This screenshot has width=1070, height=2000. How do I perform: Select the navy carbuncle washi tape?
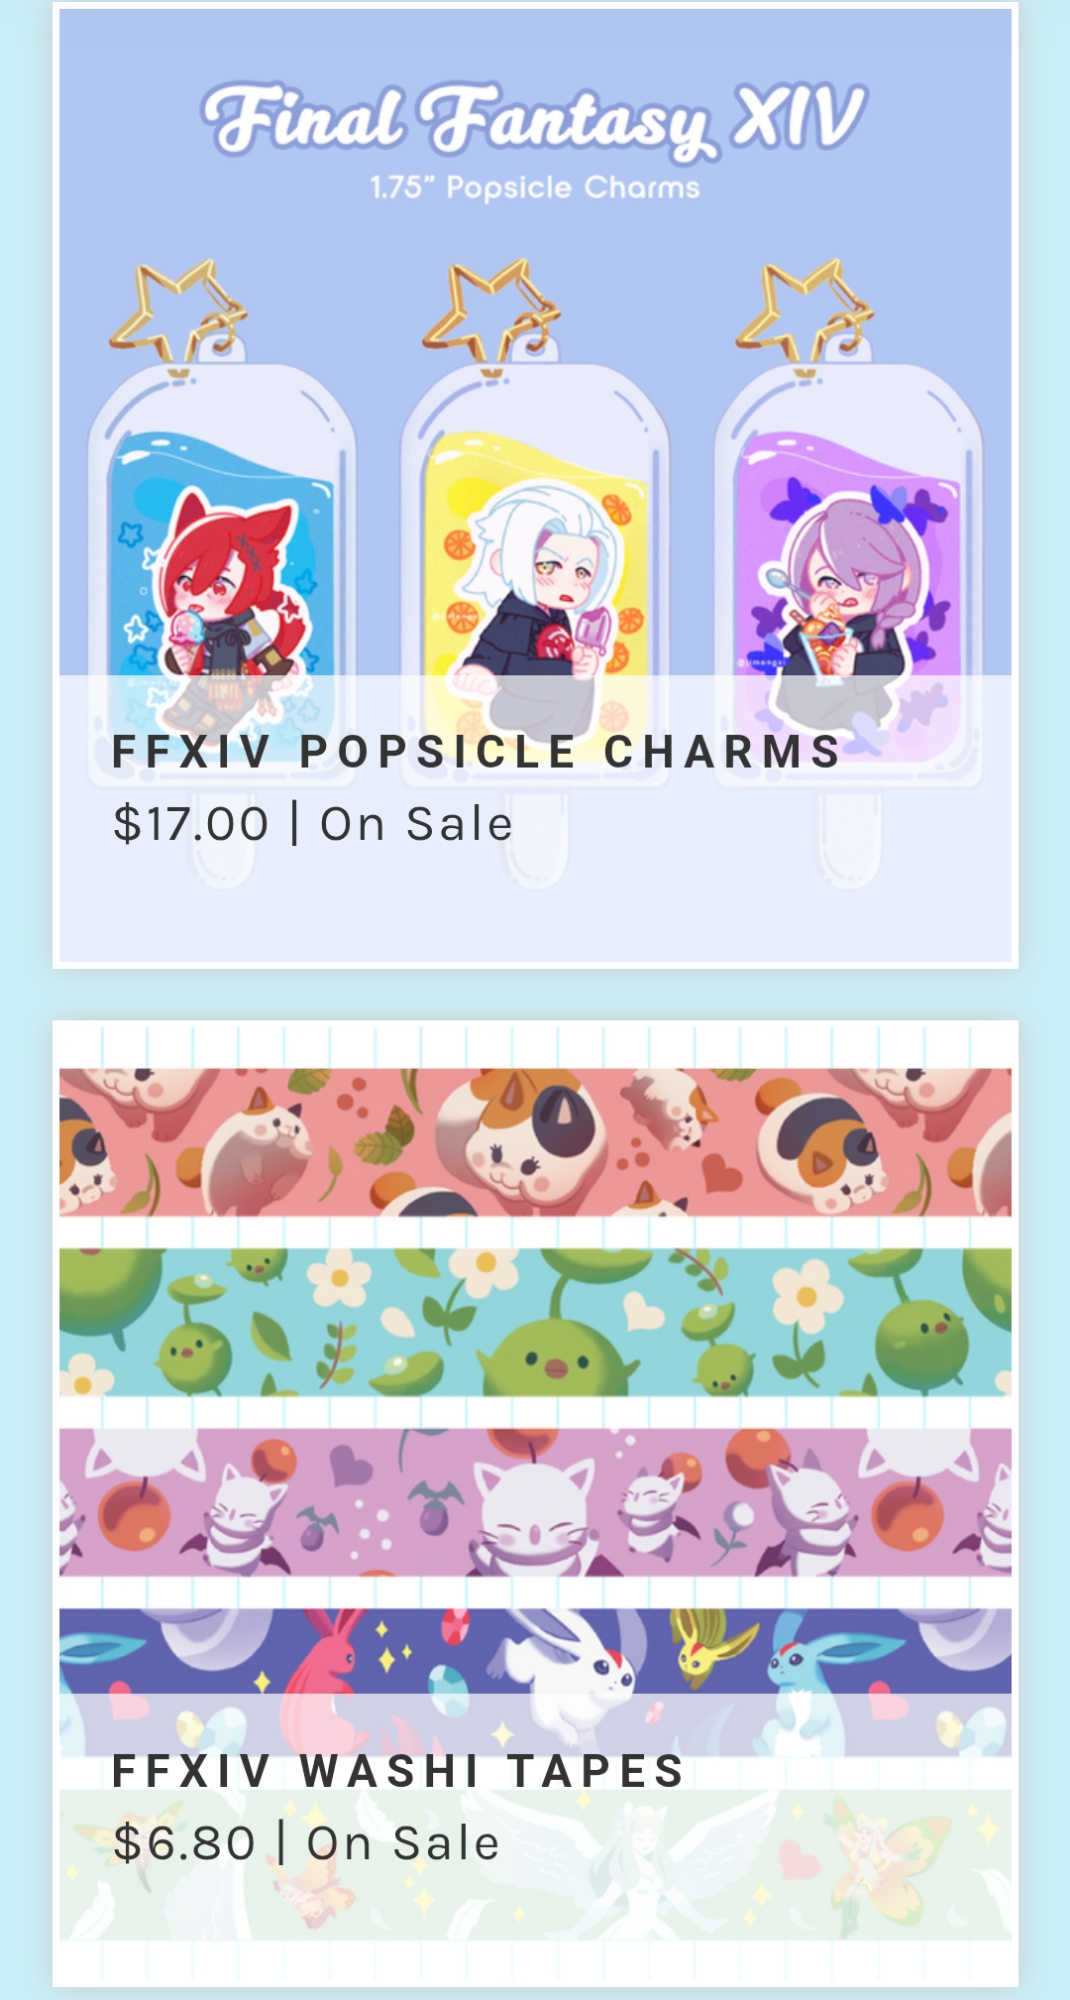(x=535, y=1682)
